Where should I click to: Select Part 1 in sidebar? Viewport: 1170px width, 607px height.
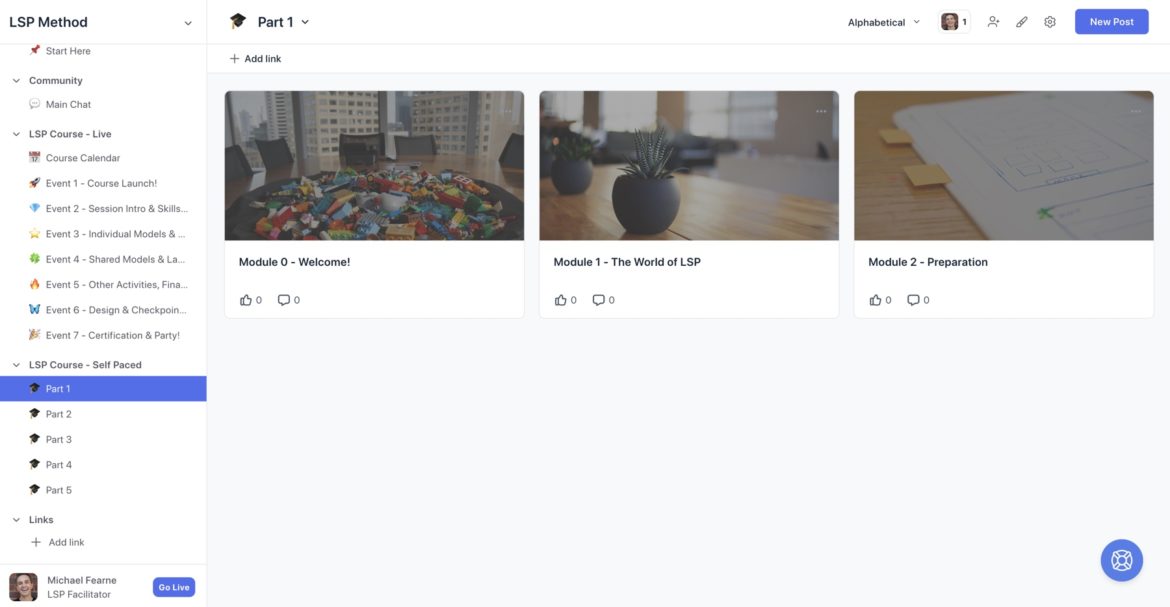click(x=103, y=388)
